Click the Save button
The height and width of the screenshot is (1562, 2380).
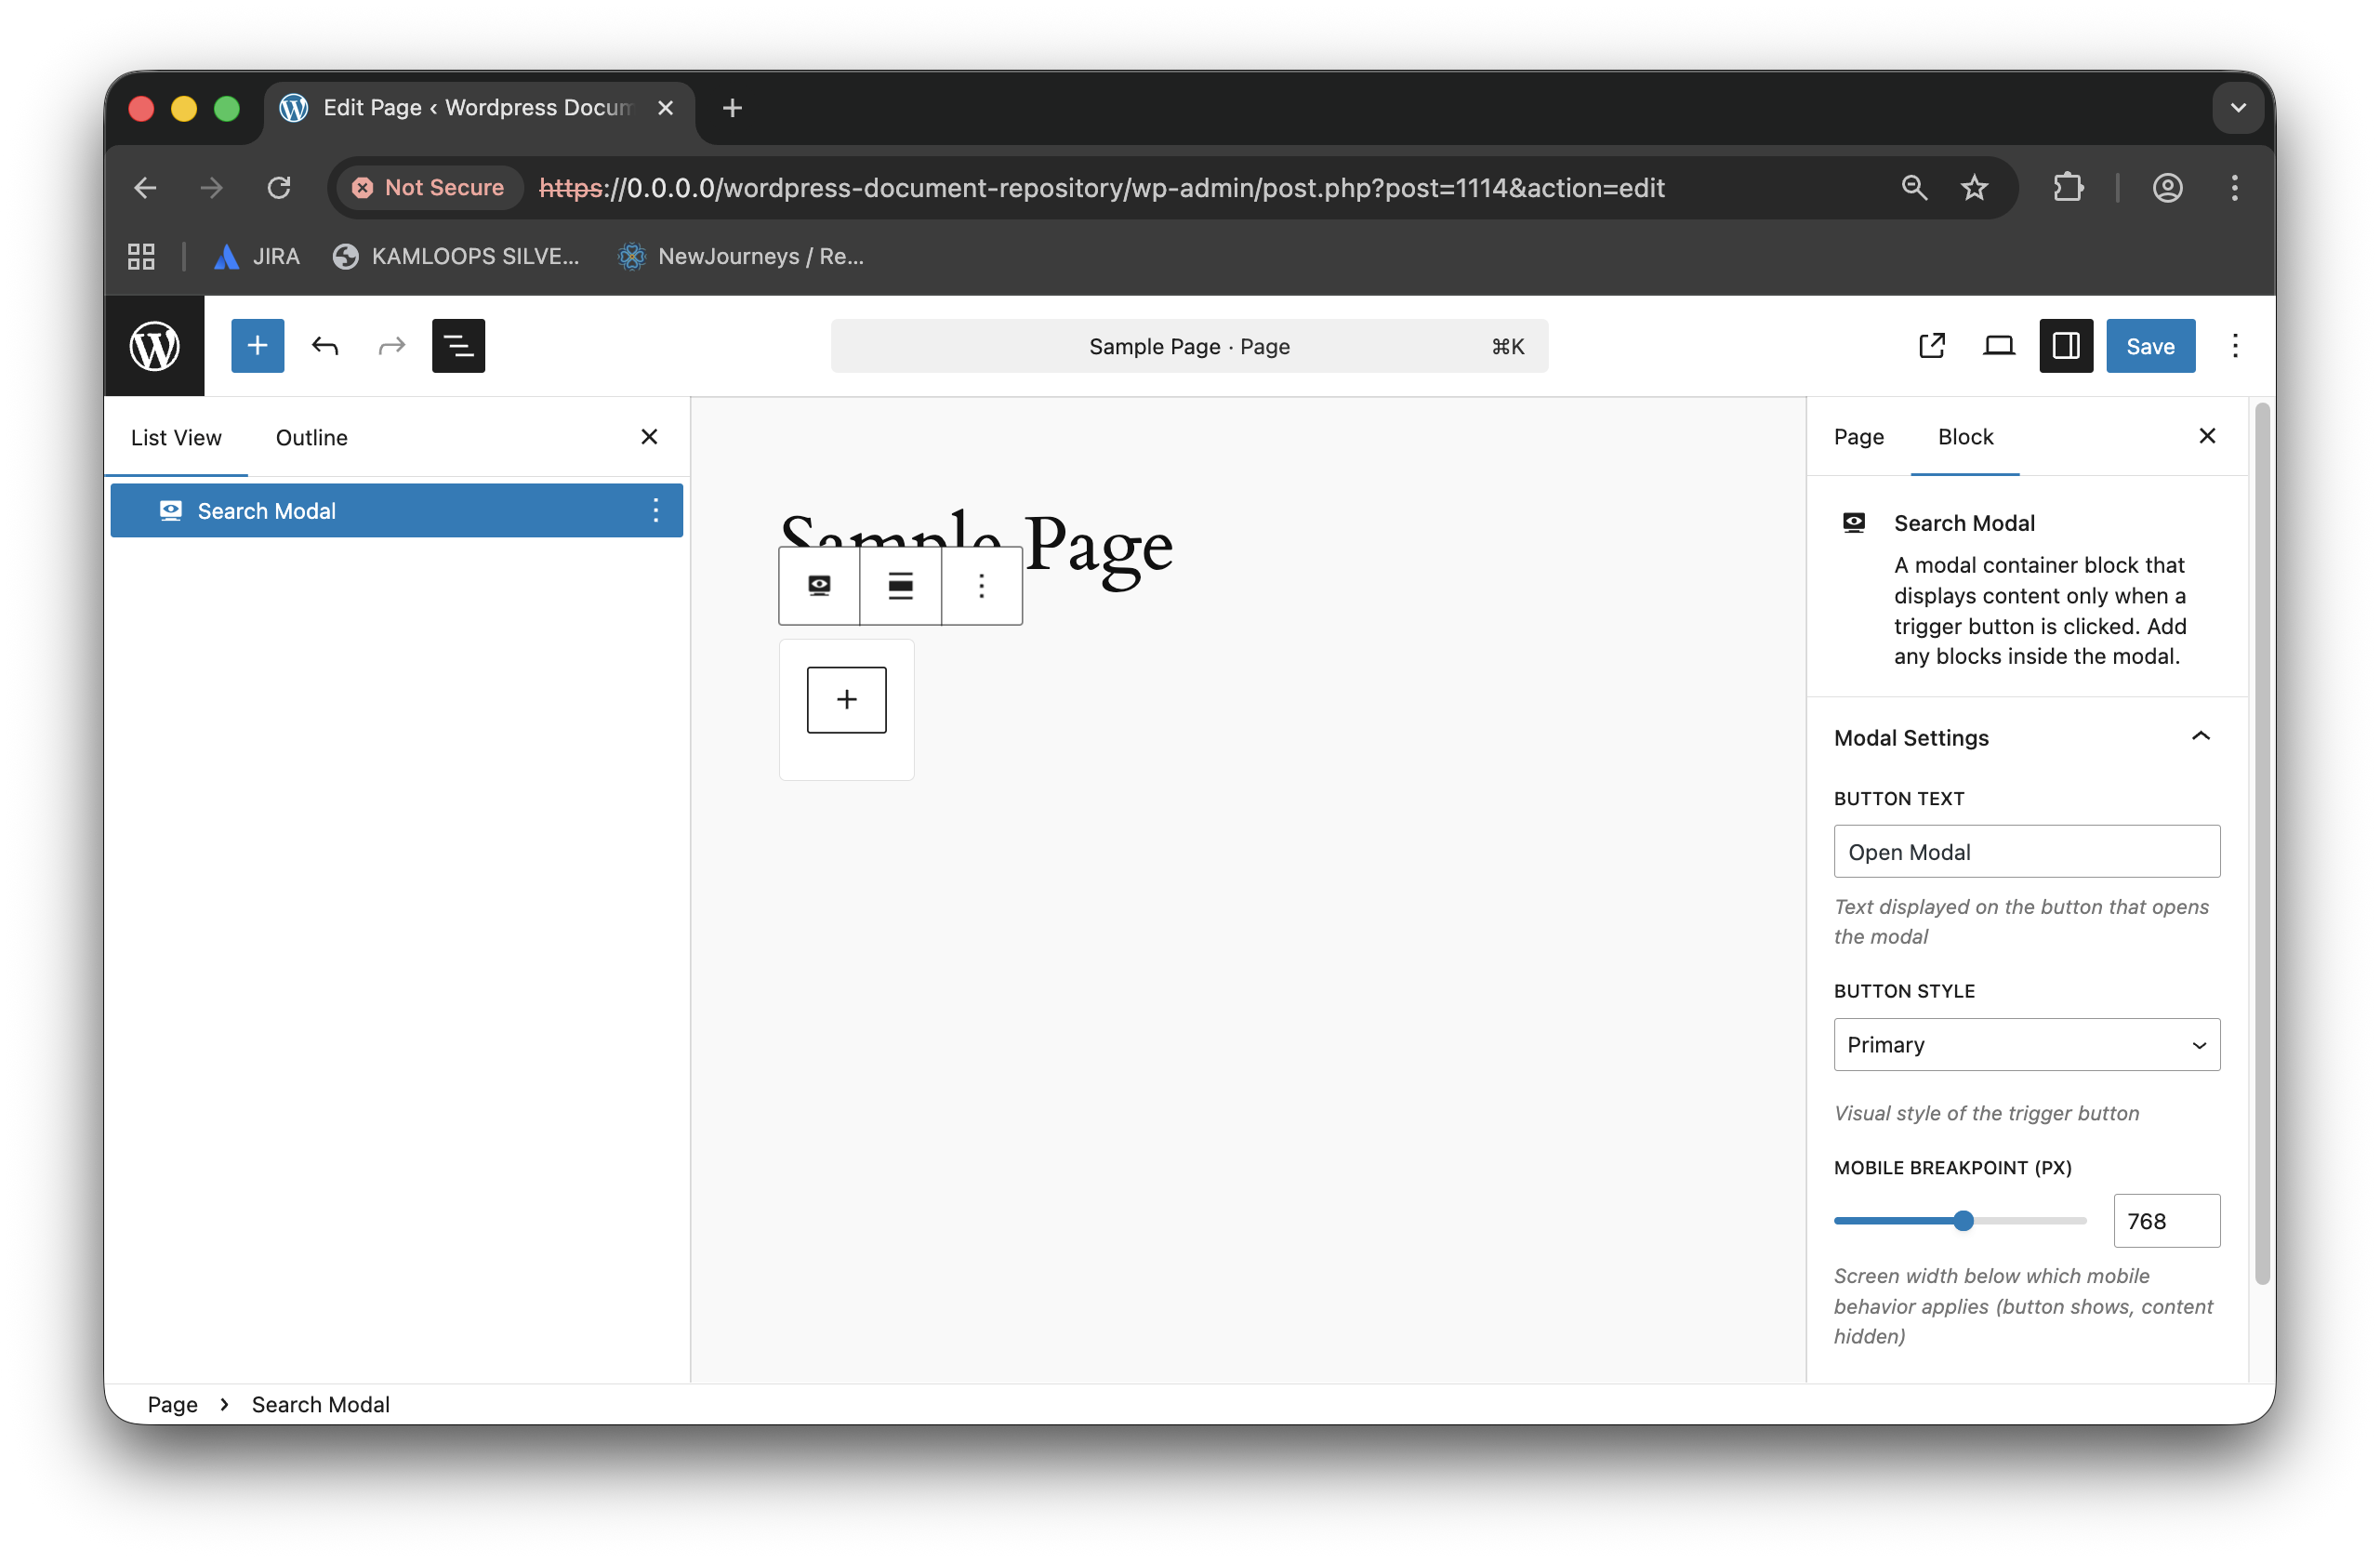pos(2150,346)
